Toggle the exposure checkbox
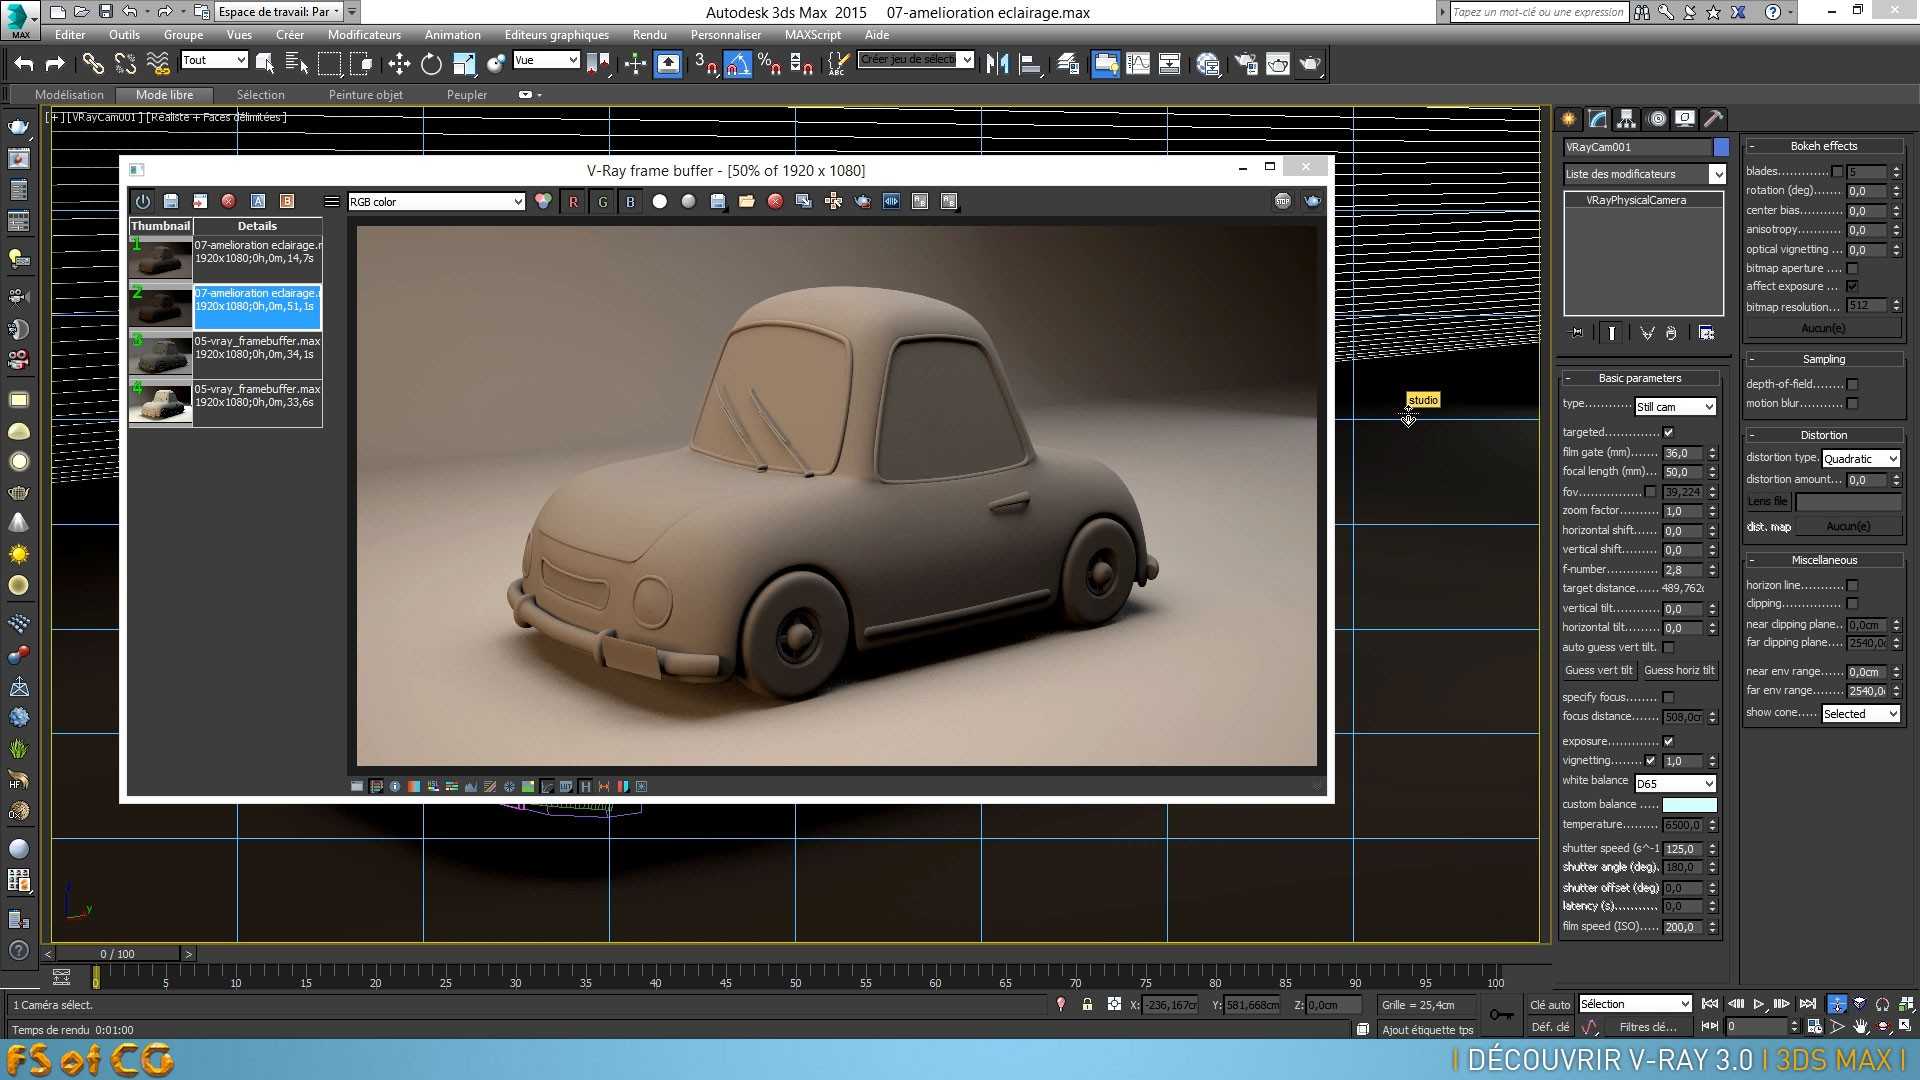Image resolution: width=1920 pixels, height=1080 pixels. (x=1668, y=742)
